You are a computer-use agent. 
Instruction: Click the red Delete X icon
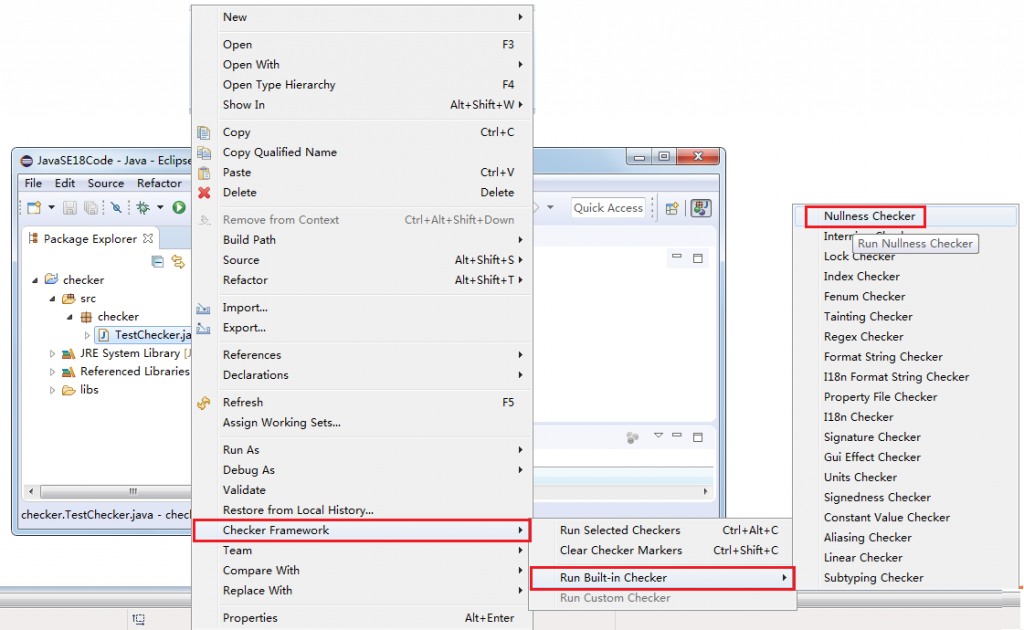click(204, 193)
